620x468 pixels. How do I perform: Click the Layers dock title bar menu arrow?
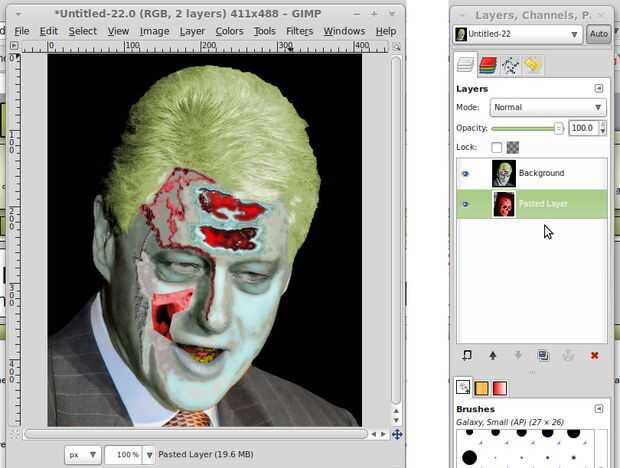461,15
